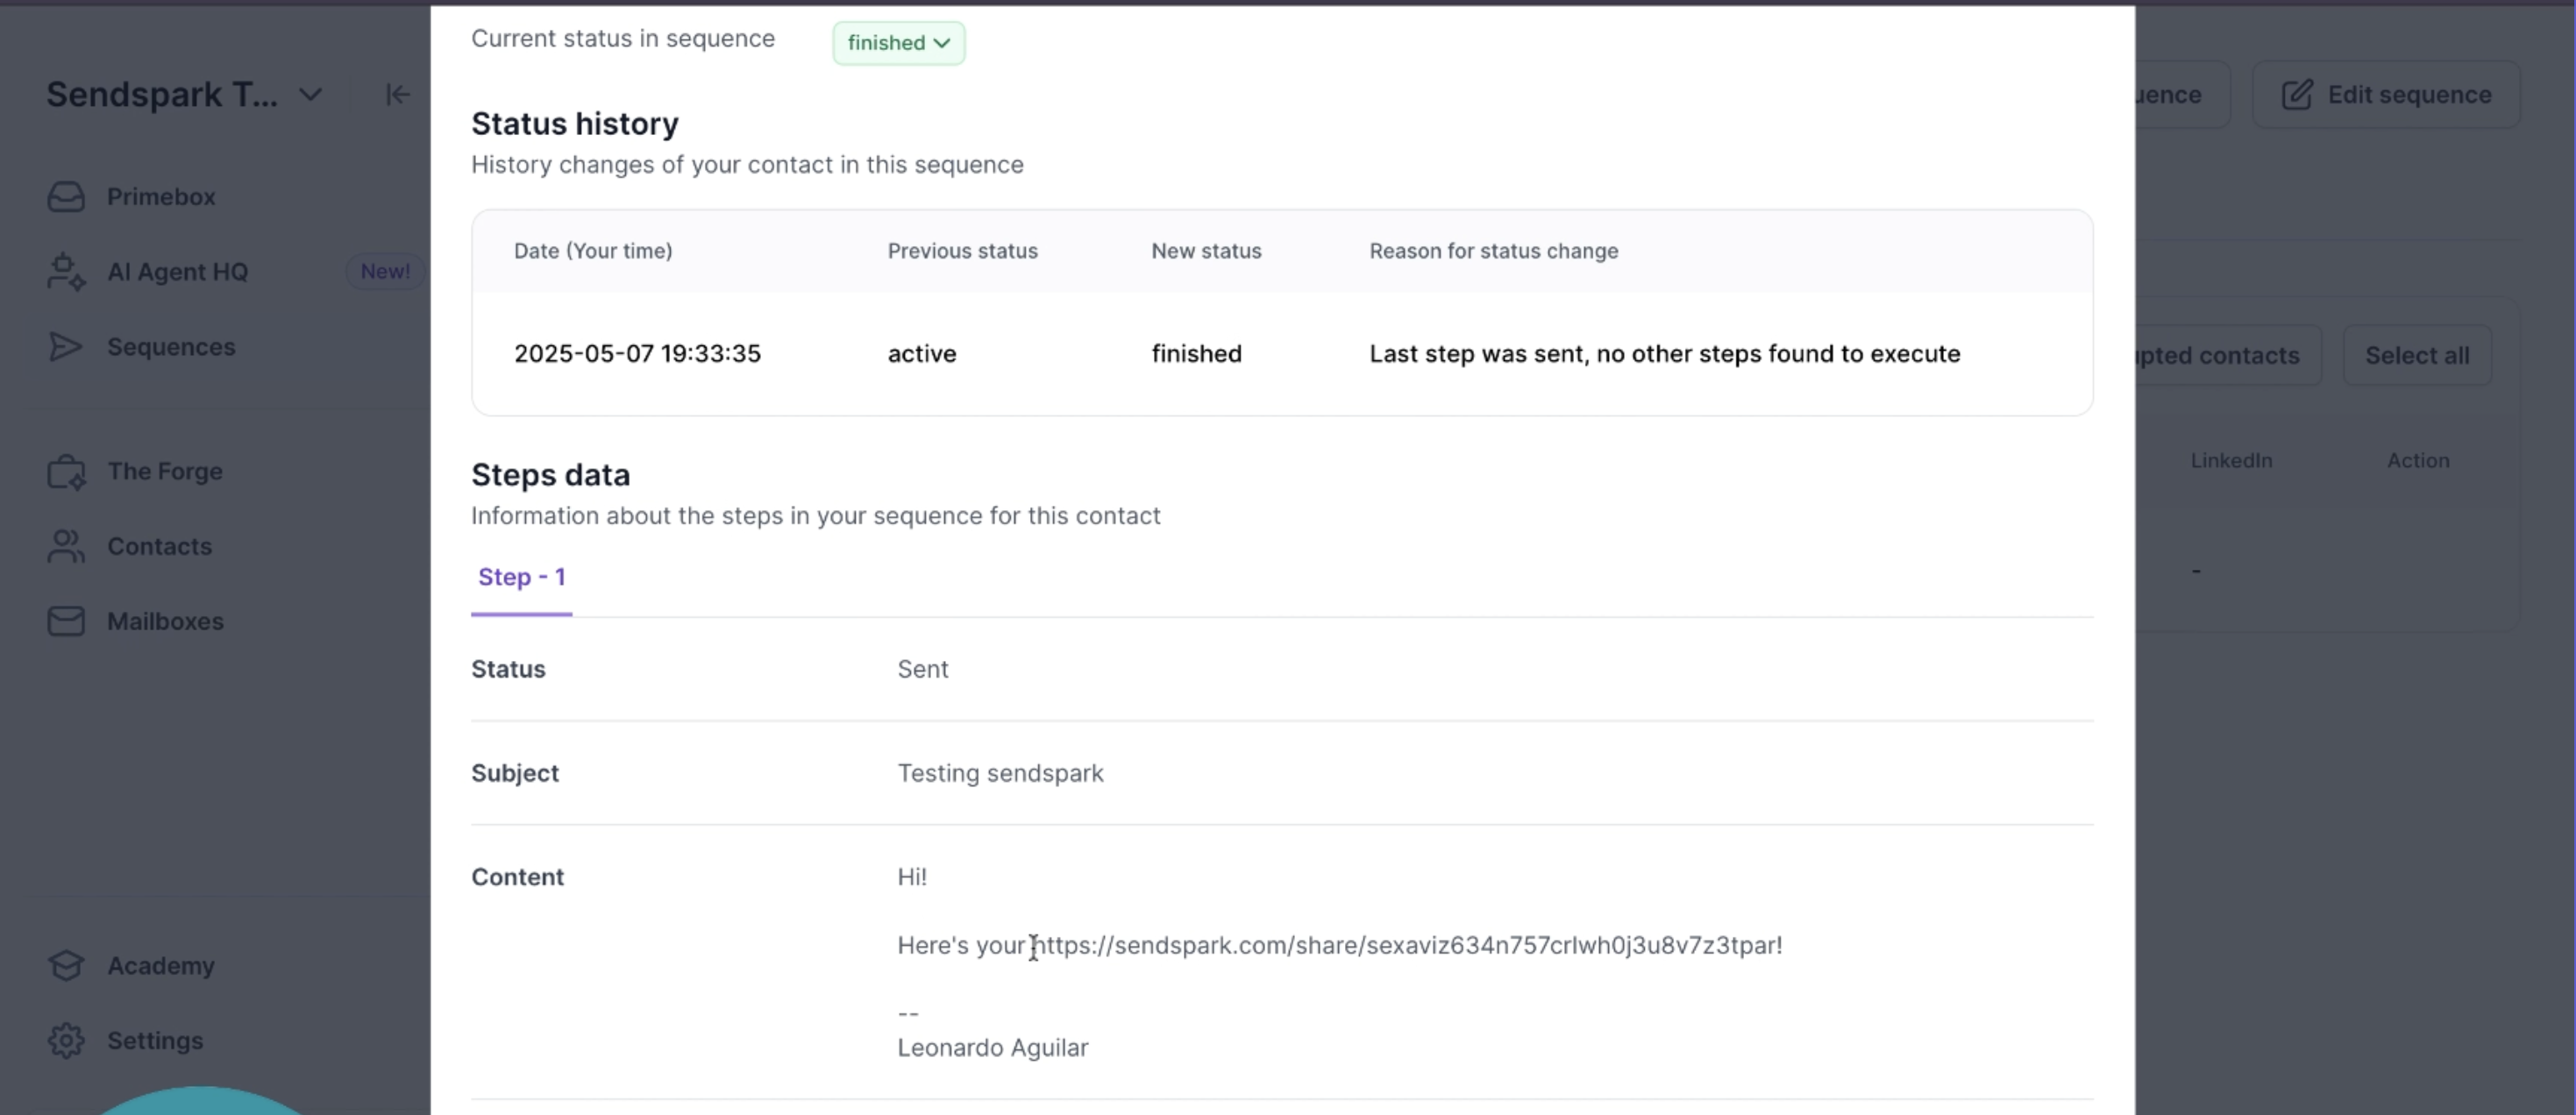The height and width of the screenshot is (1115, 2576).
Task: Expand the Sendspark workspace chevron
Action: pos(310,95)
